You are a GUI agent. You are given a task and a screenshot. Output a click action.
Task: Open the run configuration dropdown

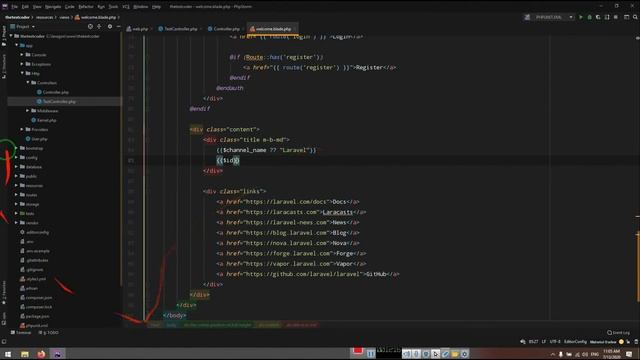pos(549,17)
